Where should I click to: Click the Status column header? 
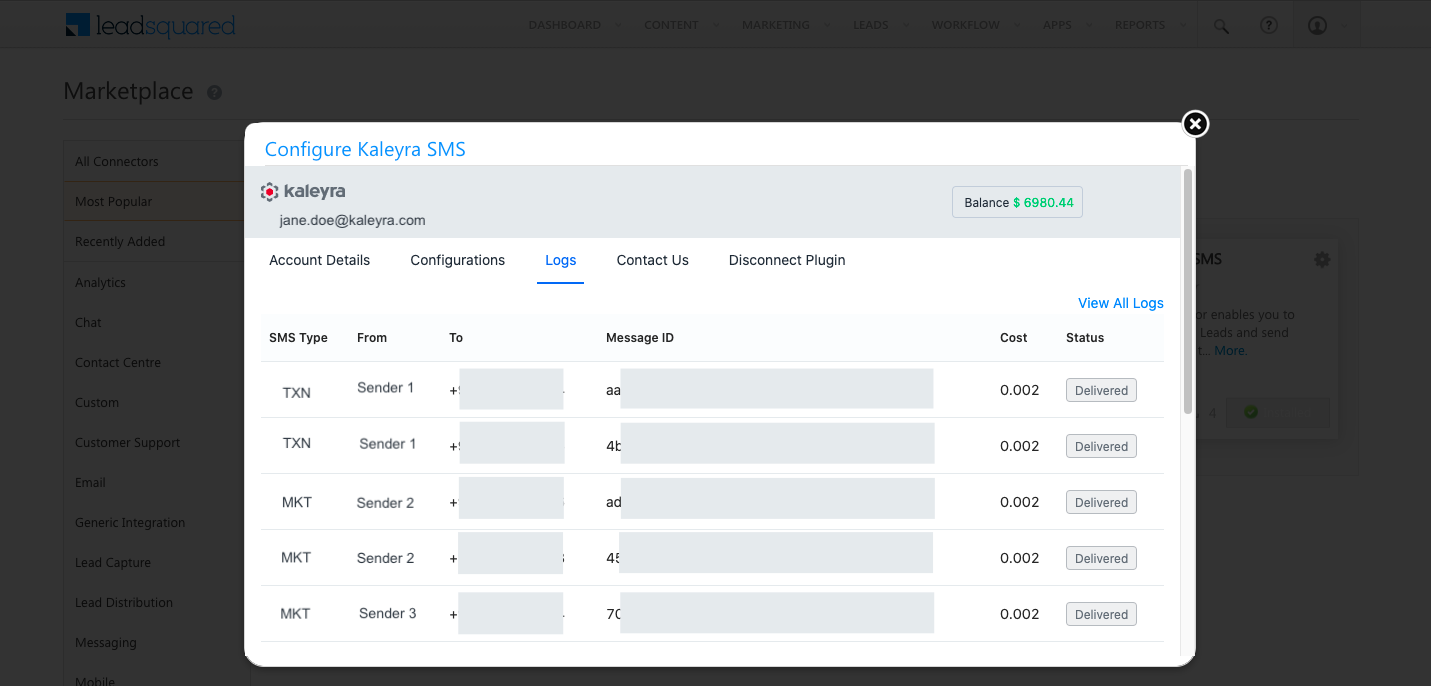click(1085, 338)
